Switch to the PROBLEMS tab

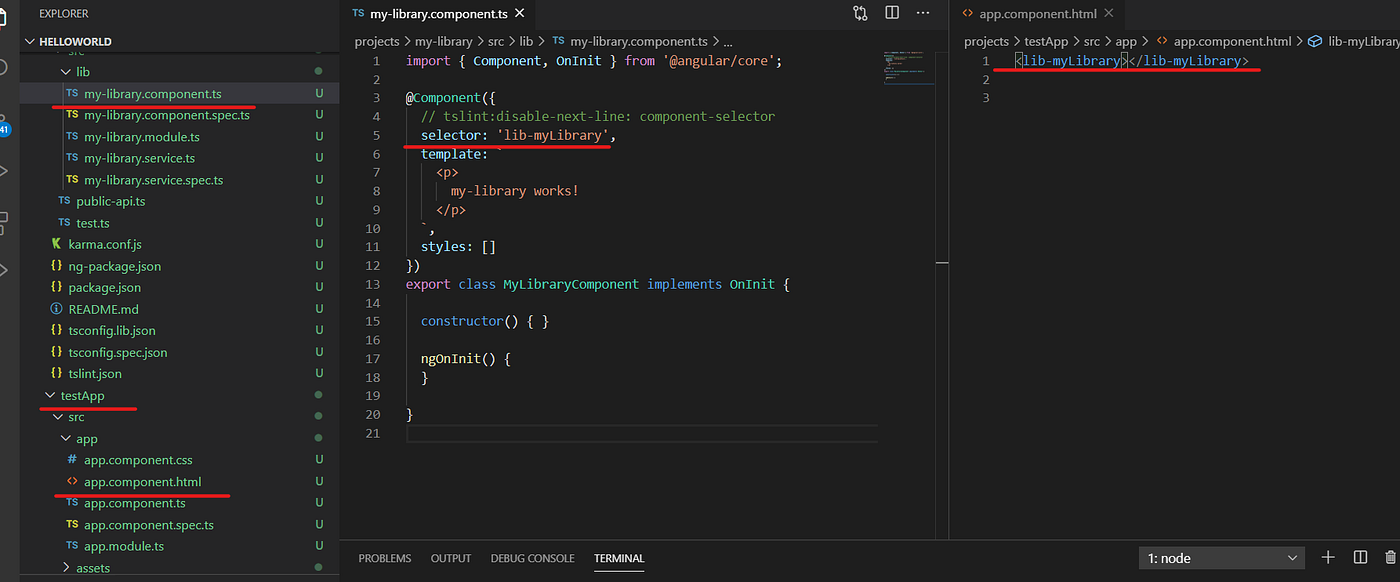tap(384, 558)
